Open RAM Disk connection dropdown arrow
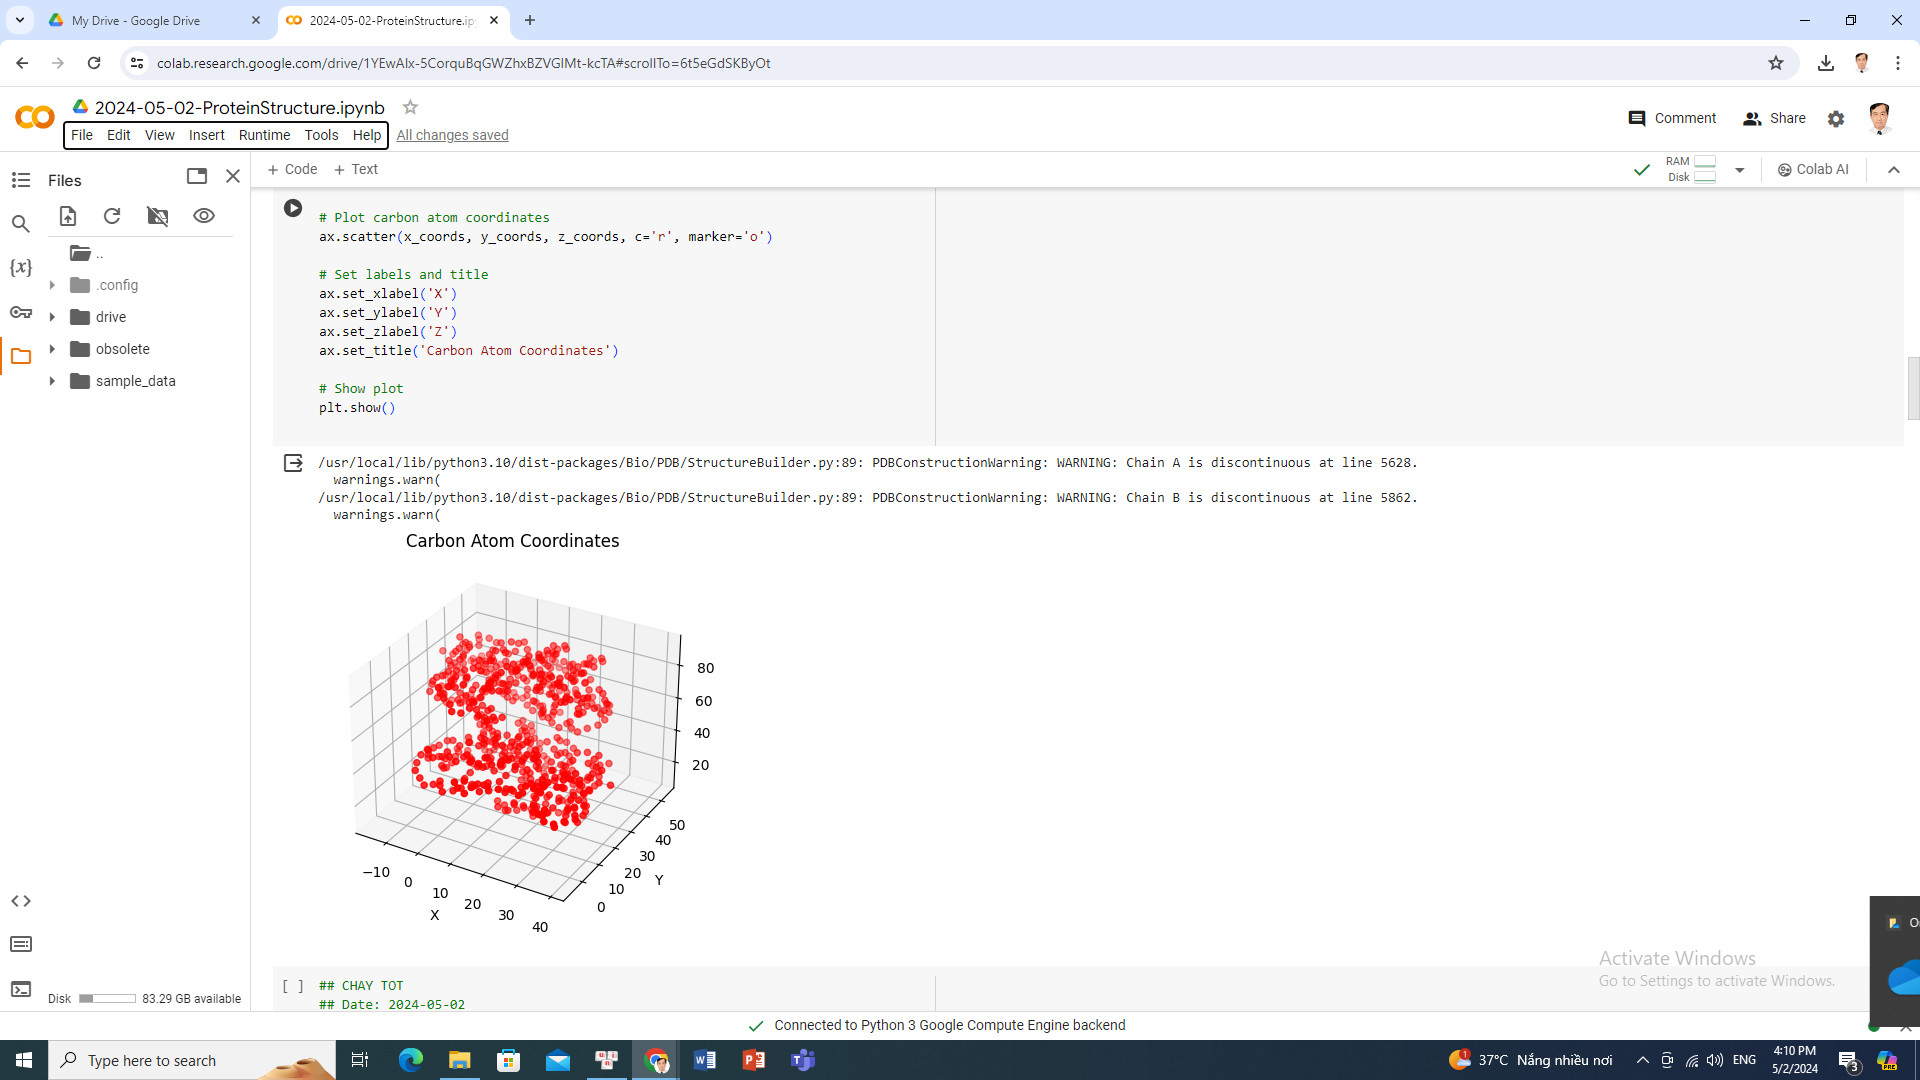 coord(1739,170)
